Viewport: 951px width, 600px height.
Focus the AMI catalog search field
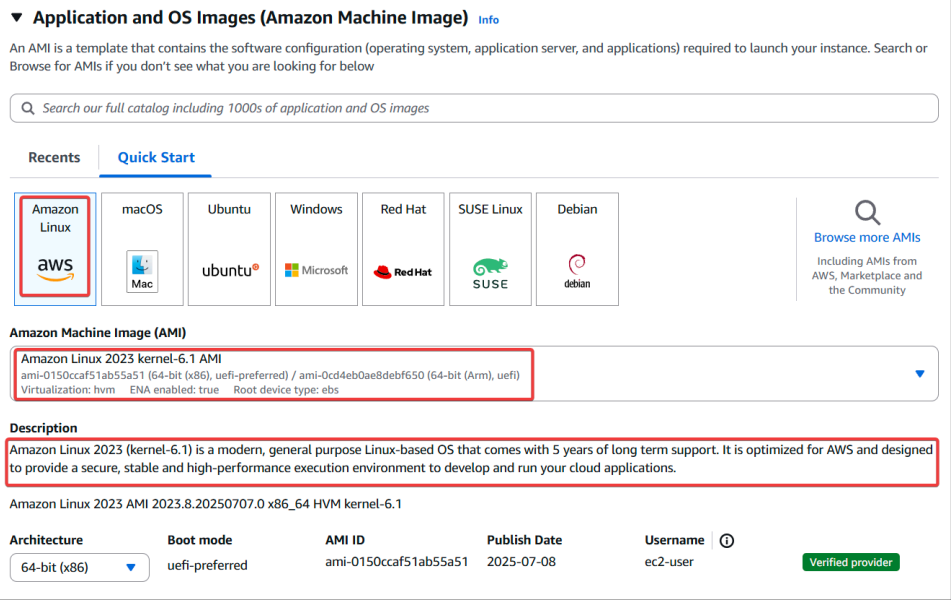[x=474, y=108]
